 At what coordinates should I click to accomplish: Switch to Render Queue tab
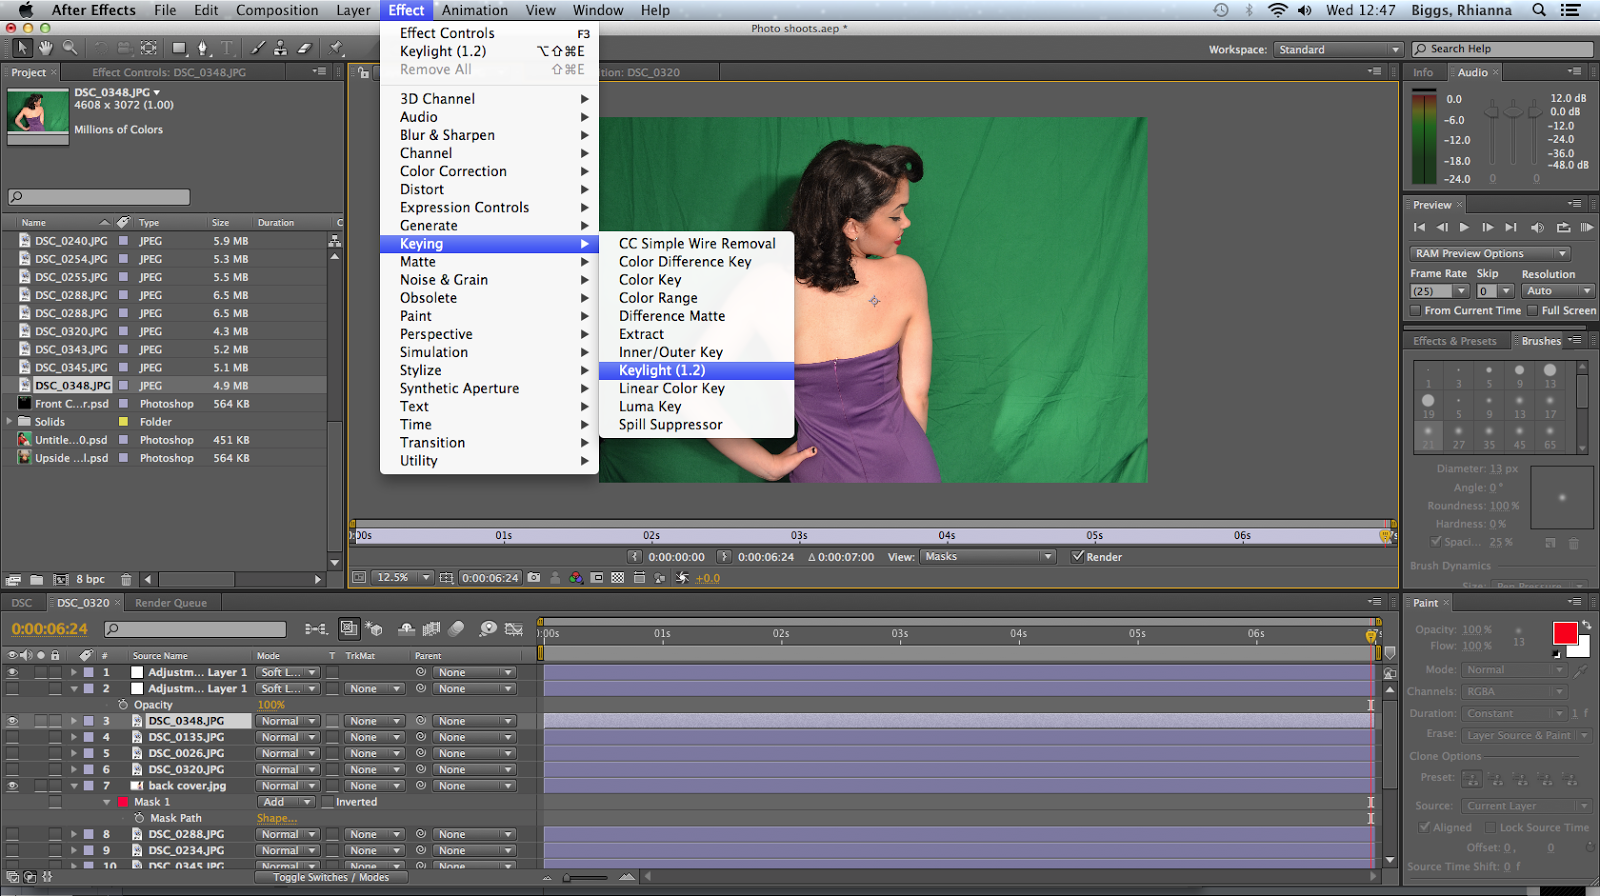(171, 603)
